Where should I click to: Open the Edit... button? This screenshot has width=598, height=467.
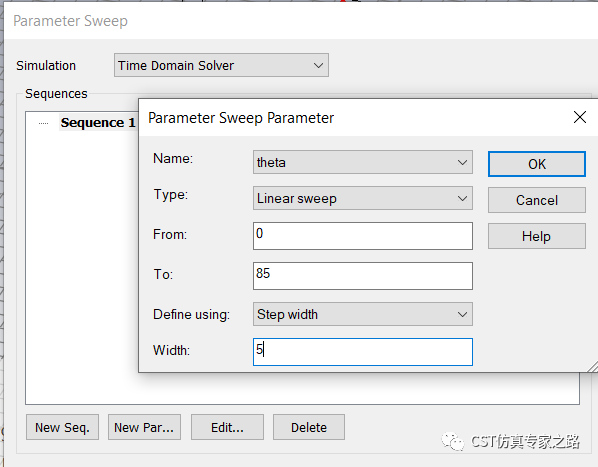click(x=227, y=427)
